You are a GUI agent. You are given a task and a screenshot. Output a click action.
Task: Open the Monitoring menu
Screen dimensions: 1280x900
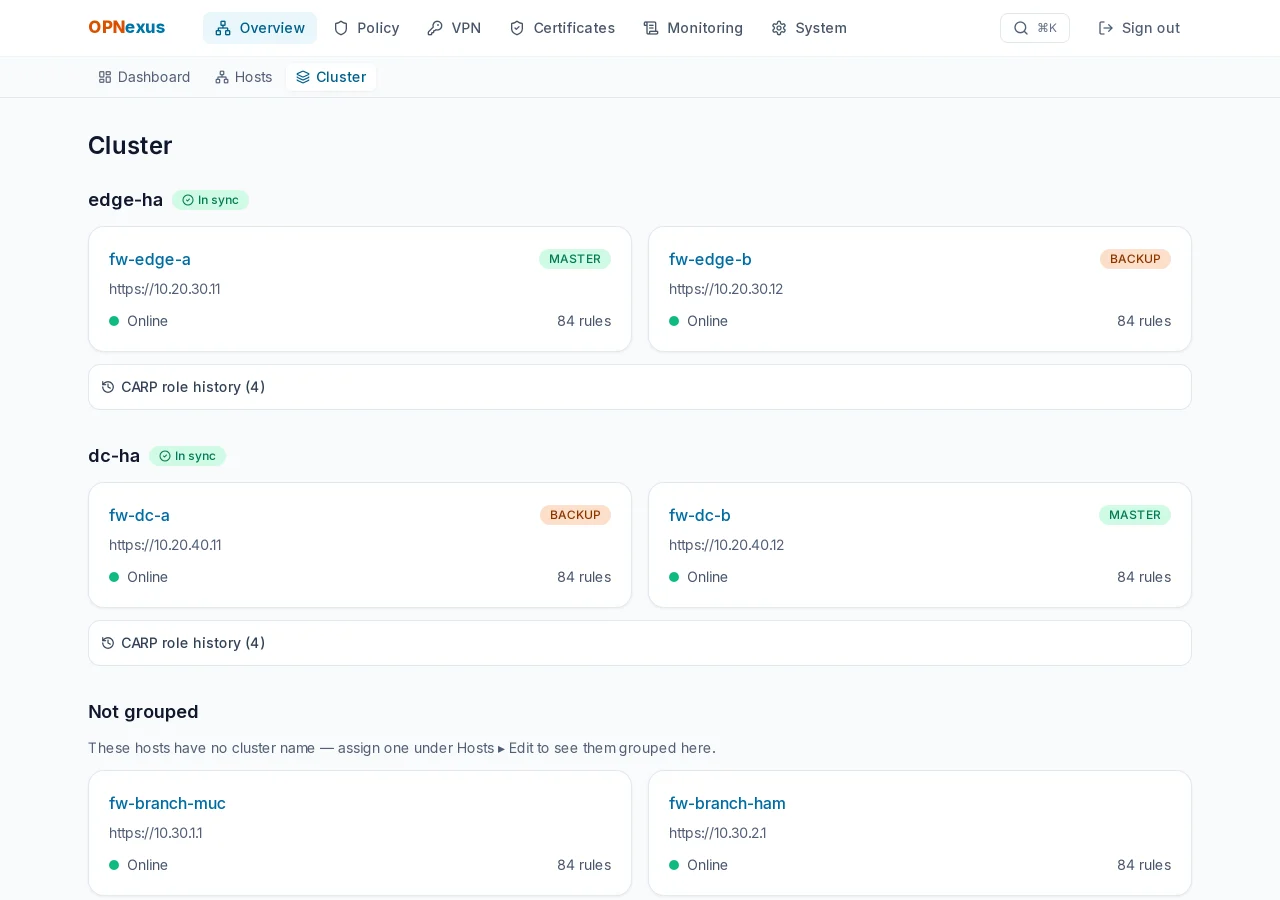[x=693, y=28]
